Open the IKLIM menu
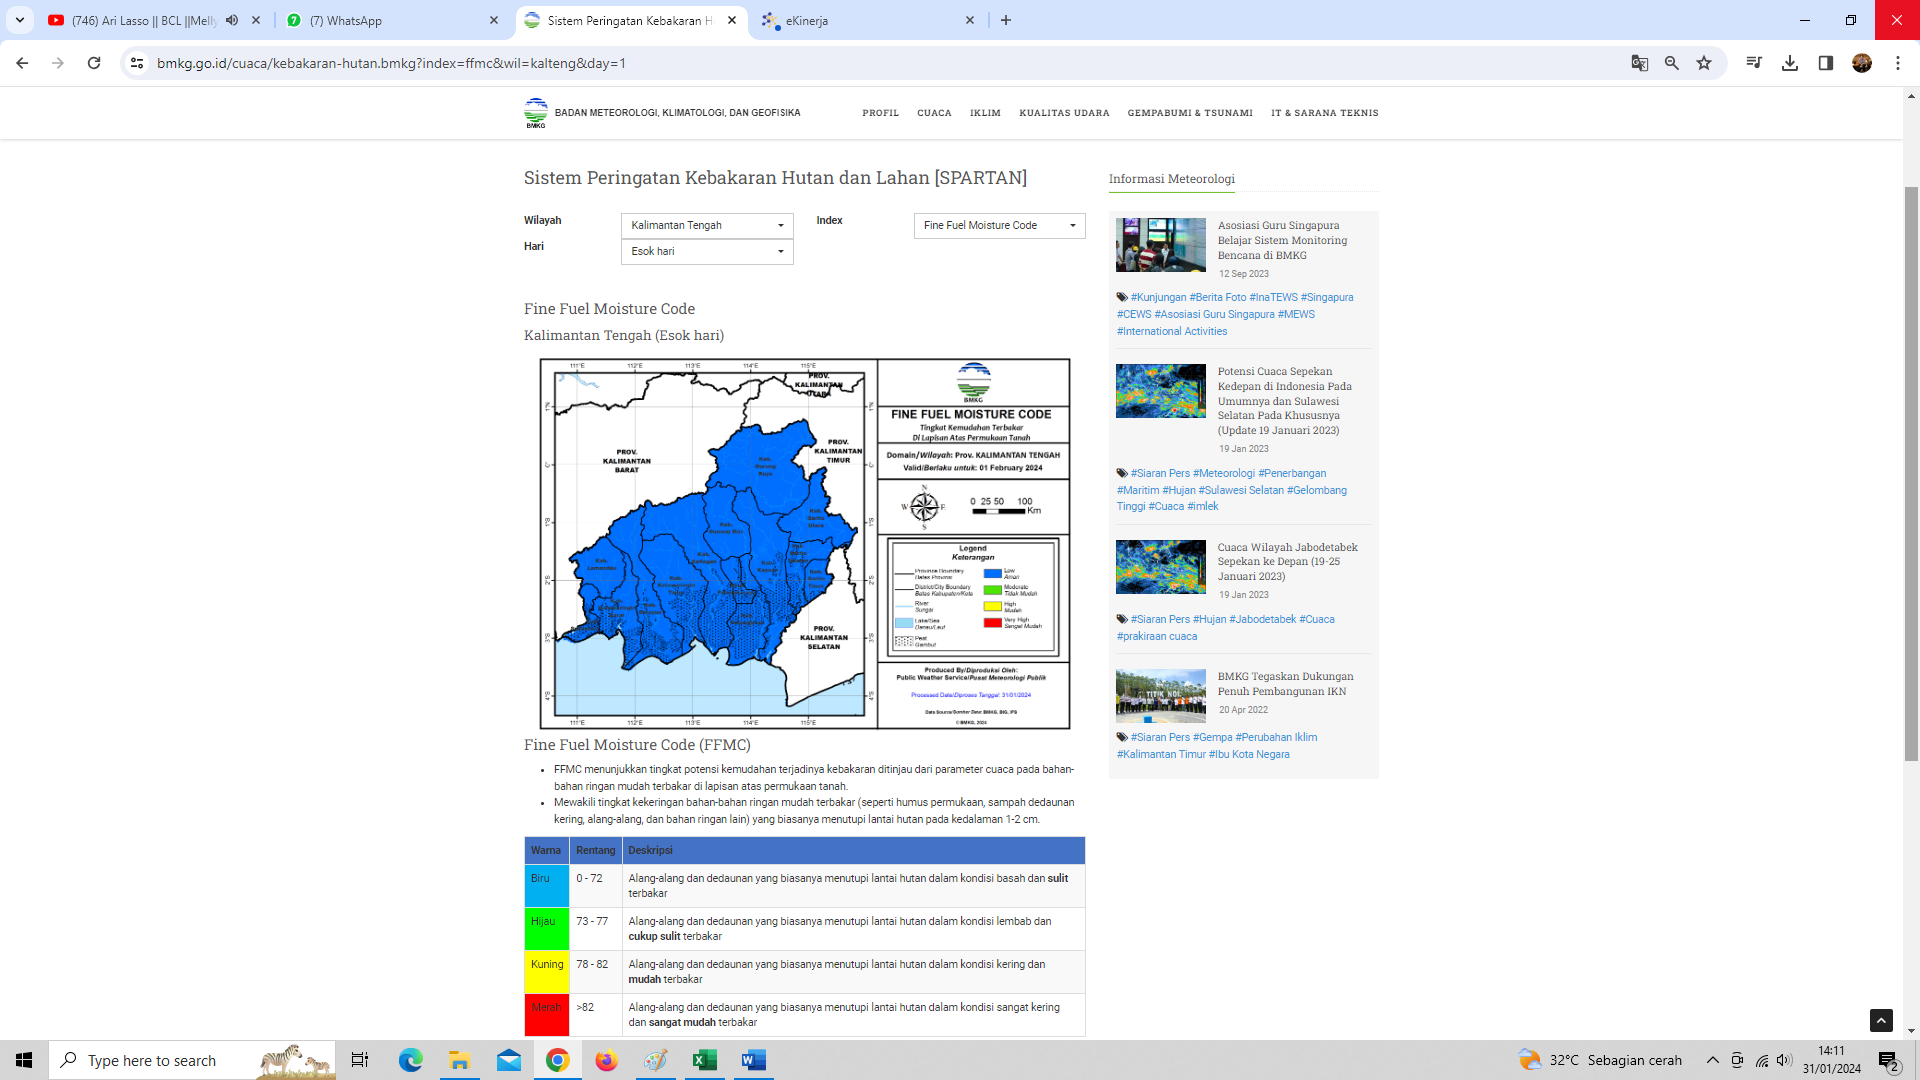The height and width of the screenshot is (1080, 1920). [985, 113]
